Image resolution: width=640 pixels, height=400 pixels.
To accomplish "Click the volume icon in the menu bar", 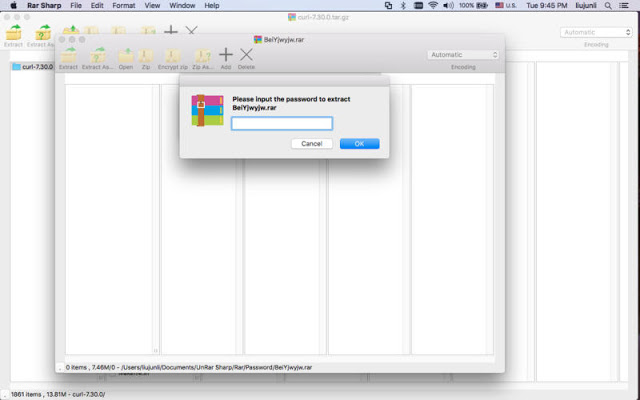I will click(x=449, y=6).
